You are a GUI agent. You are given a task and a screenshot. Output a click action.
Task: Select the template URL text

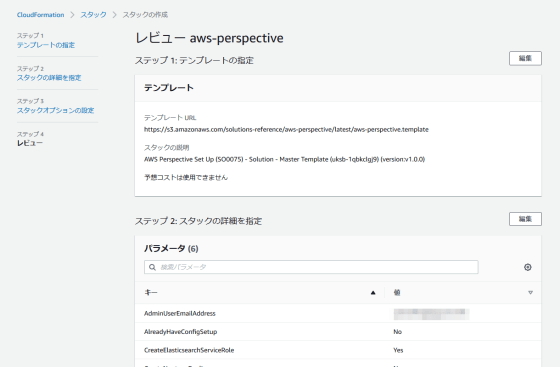(x=286, y=130)
